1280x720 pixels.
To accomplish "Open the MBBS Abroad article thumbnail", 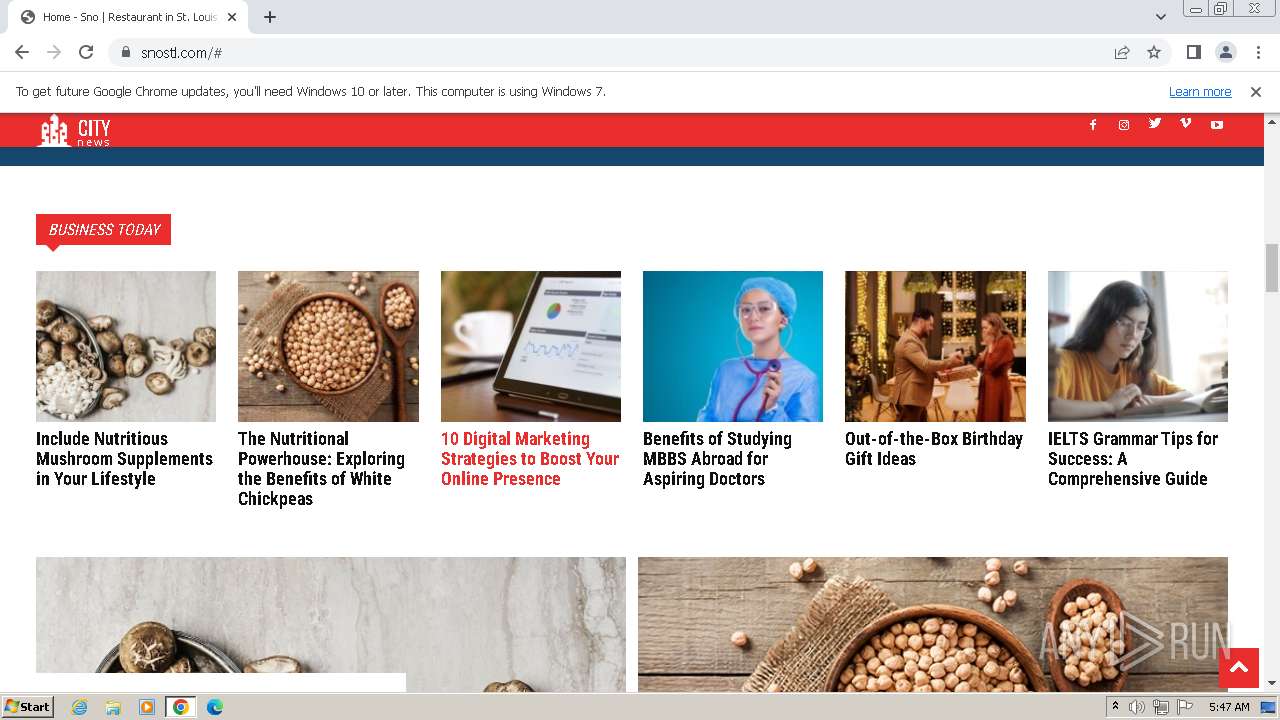I will click(x=733, y=346).
